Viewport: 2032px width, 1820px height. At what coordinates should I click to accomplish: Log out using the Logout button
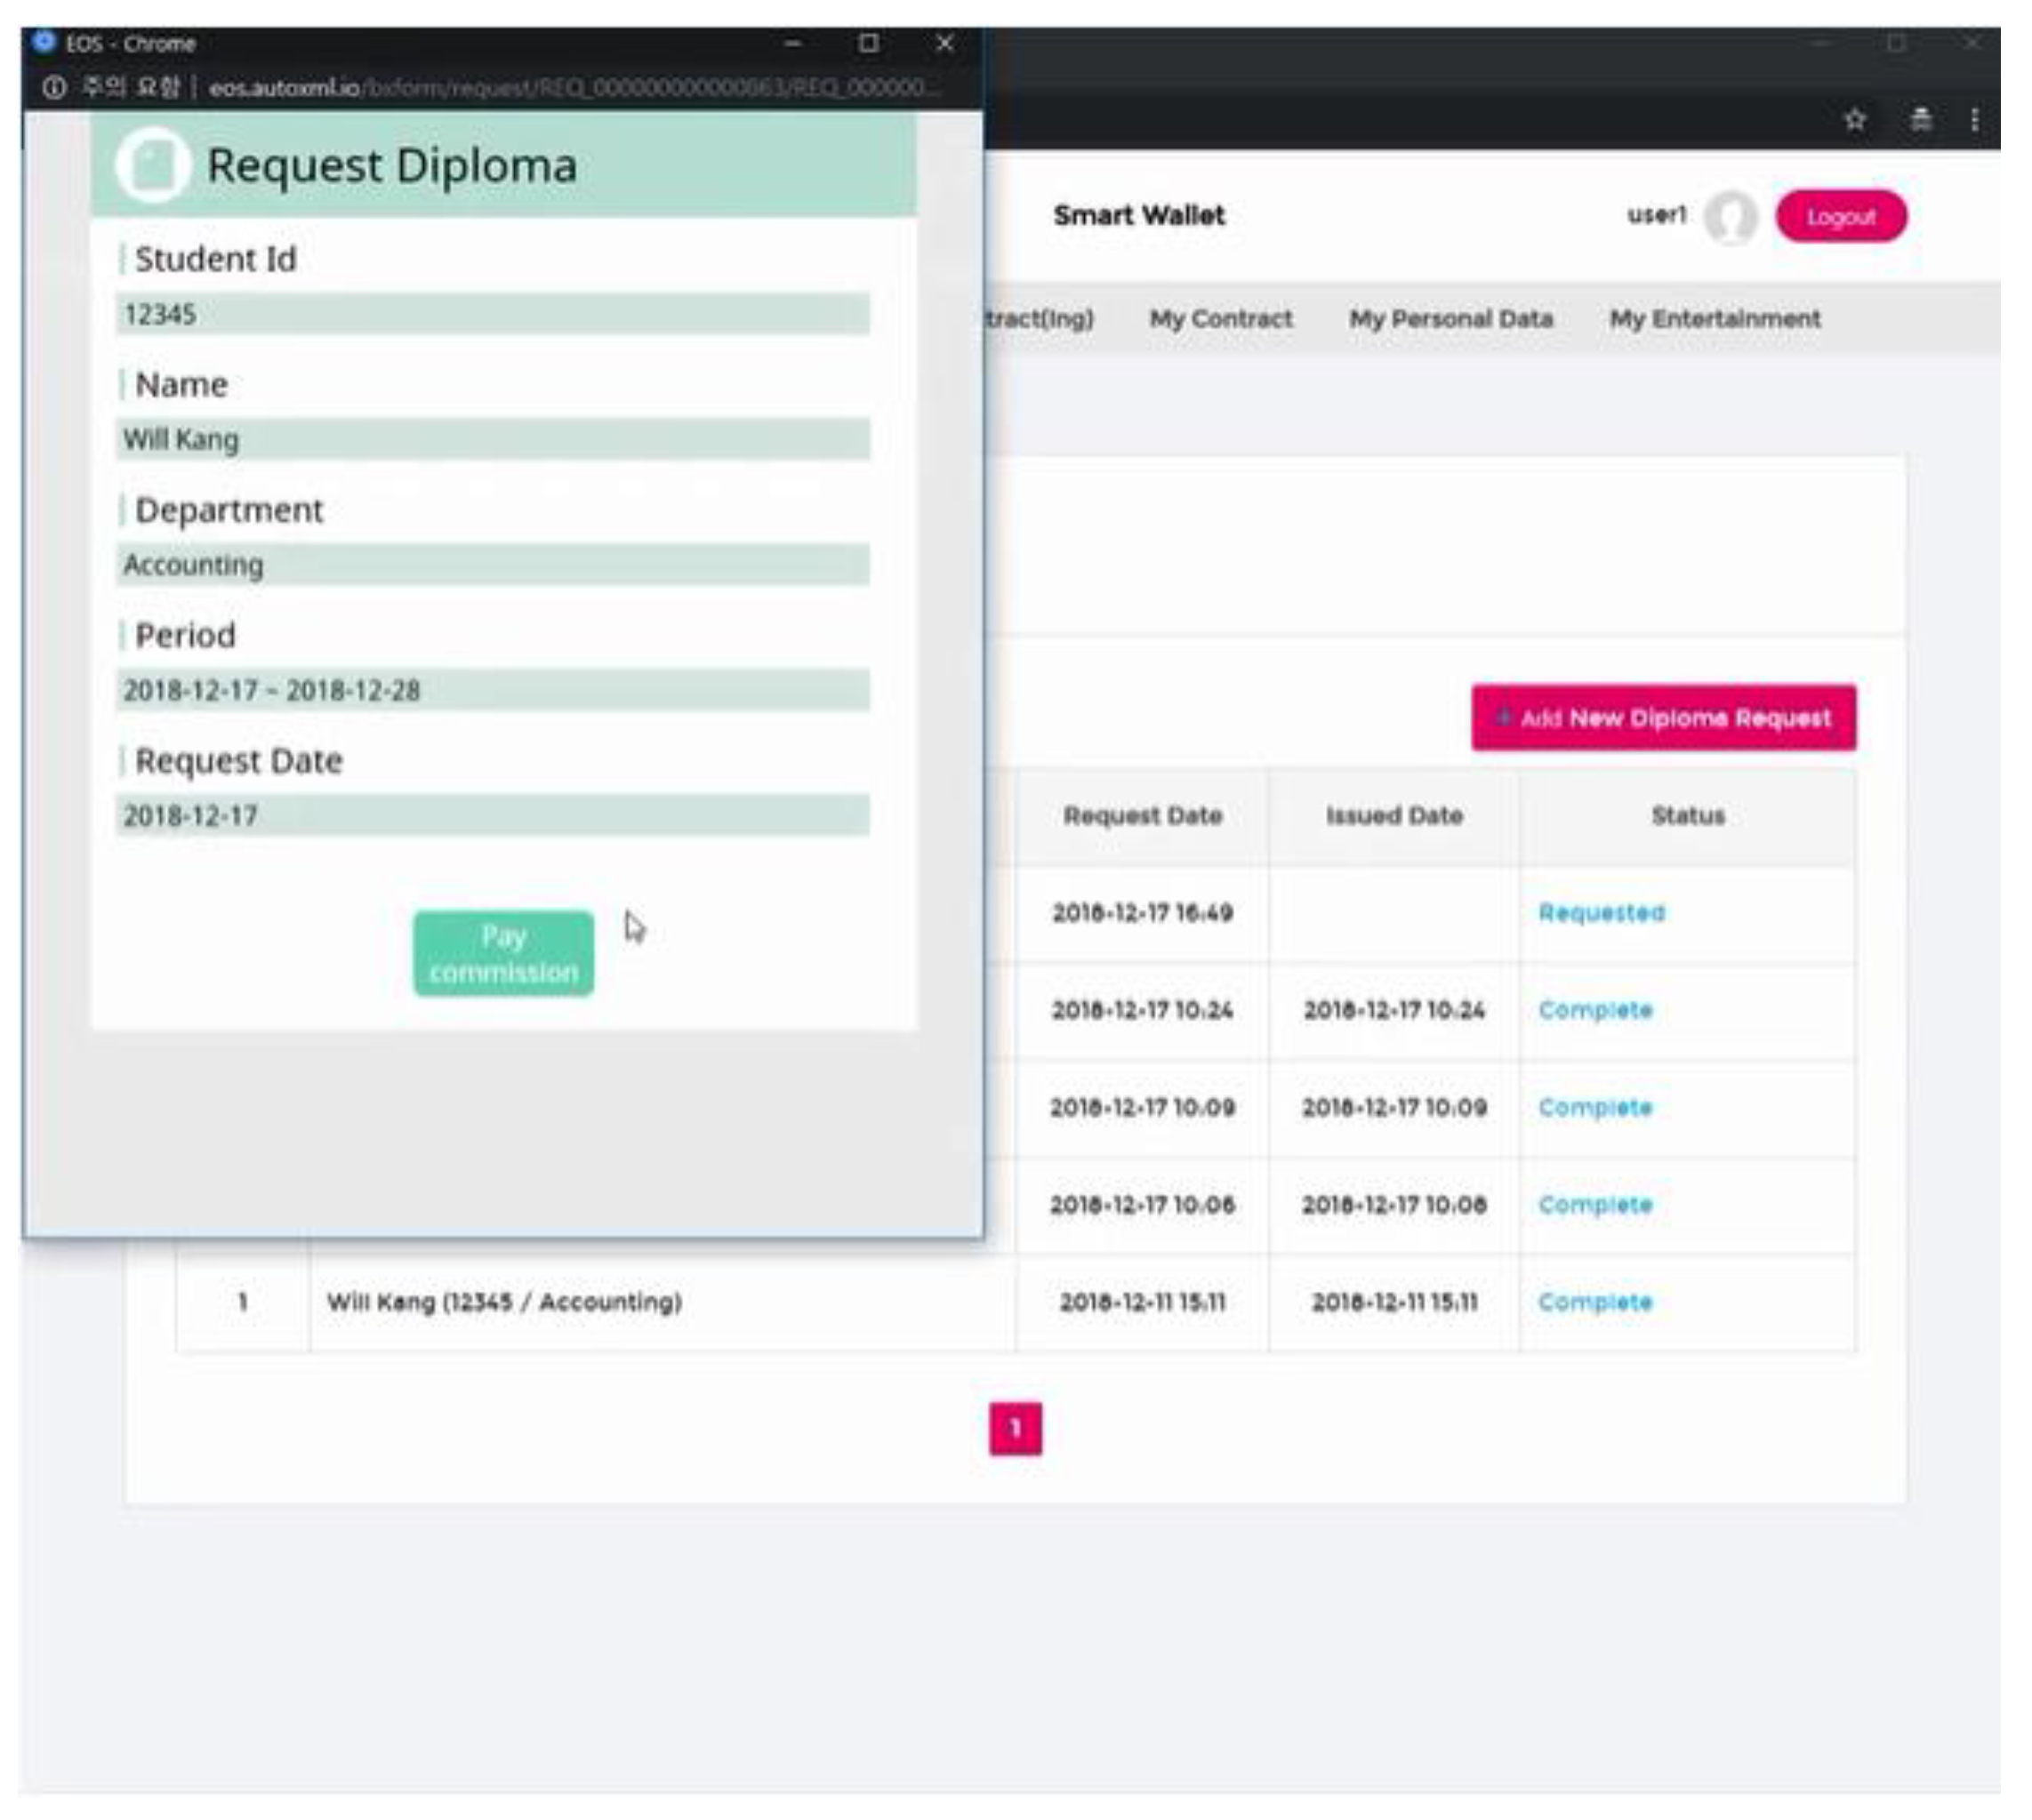click(1840, 217)
